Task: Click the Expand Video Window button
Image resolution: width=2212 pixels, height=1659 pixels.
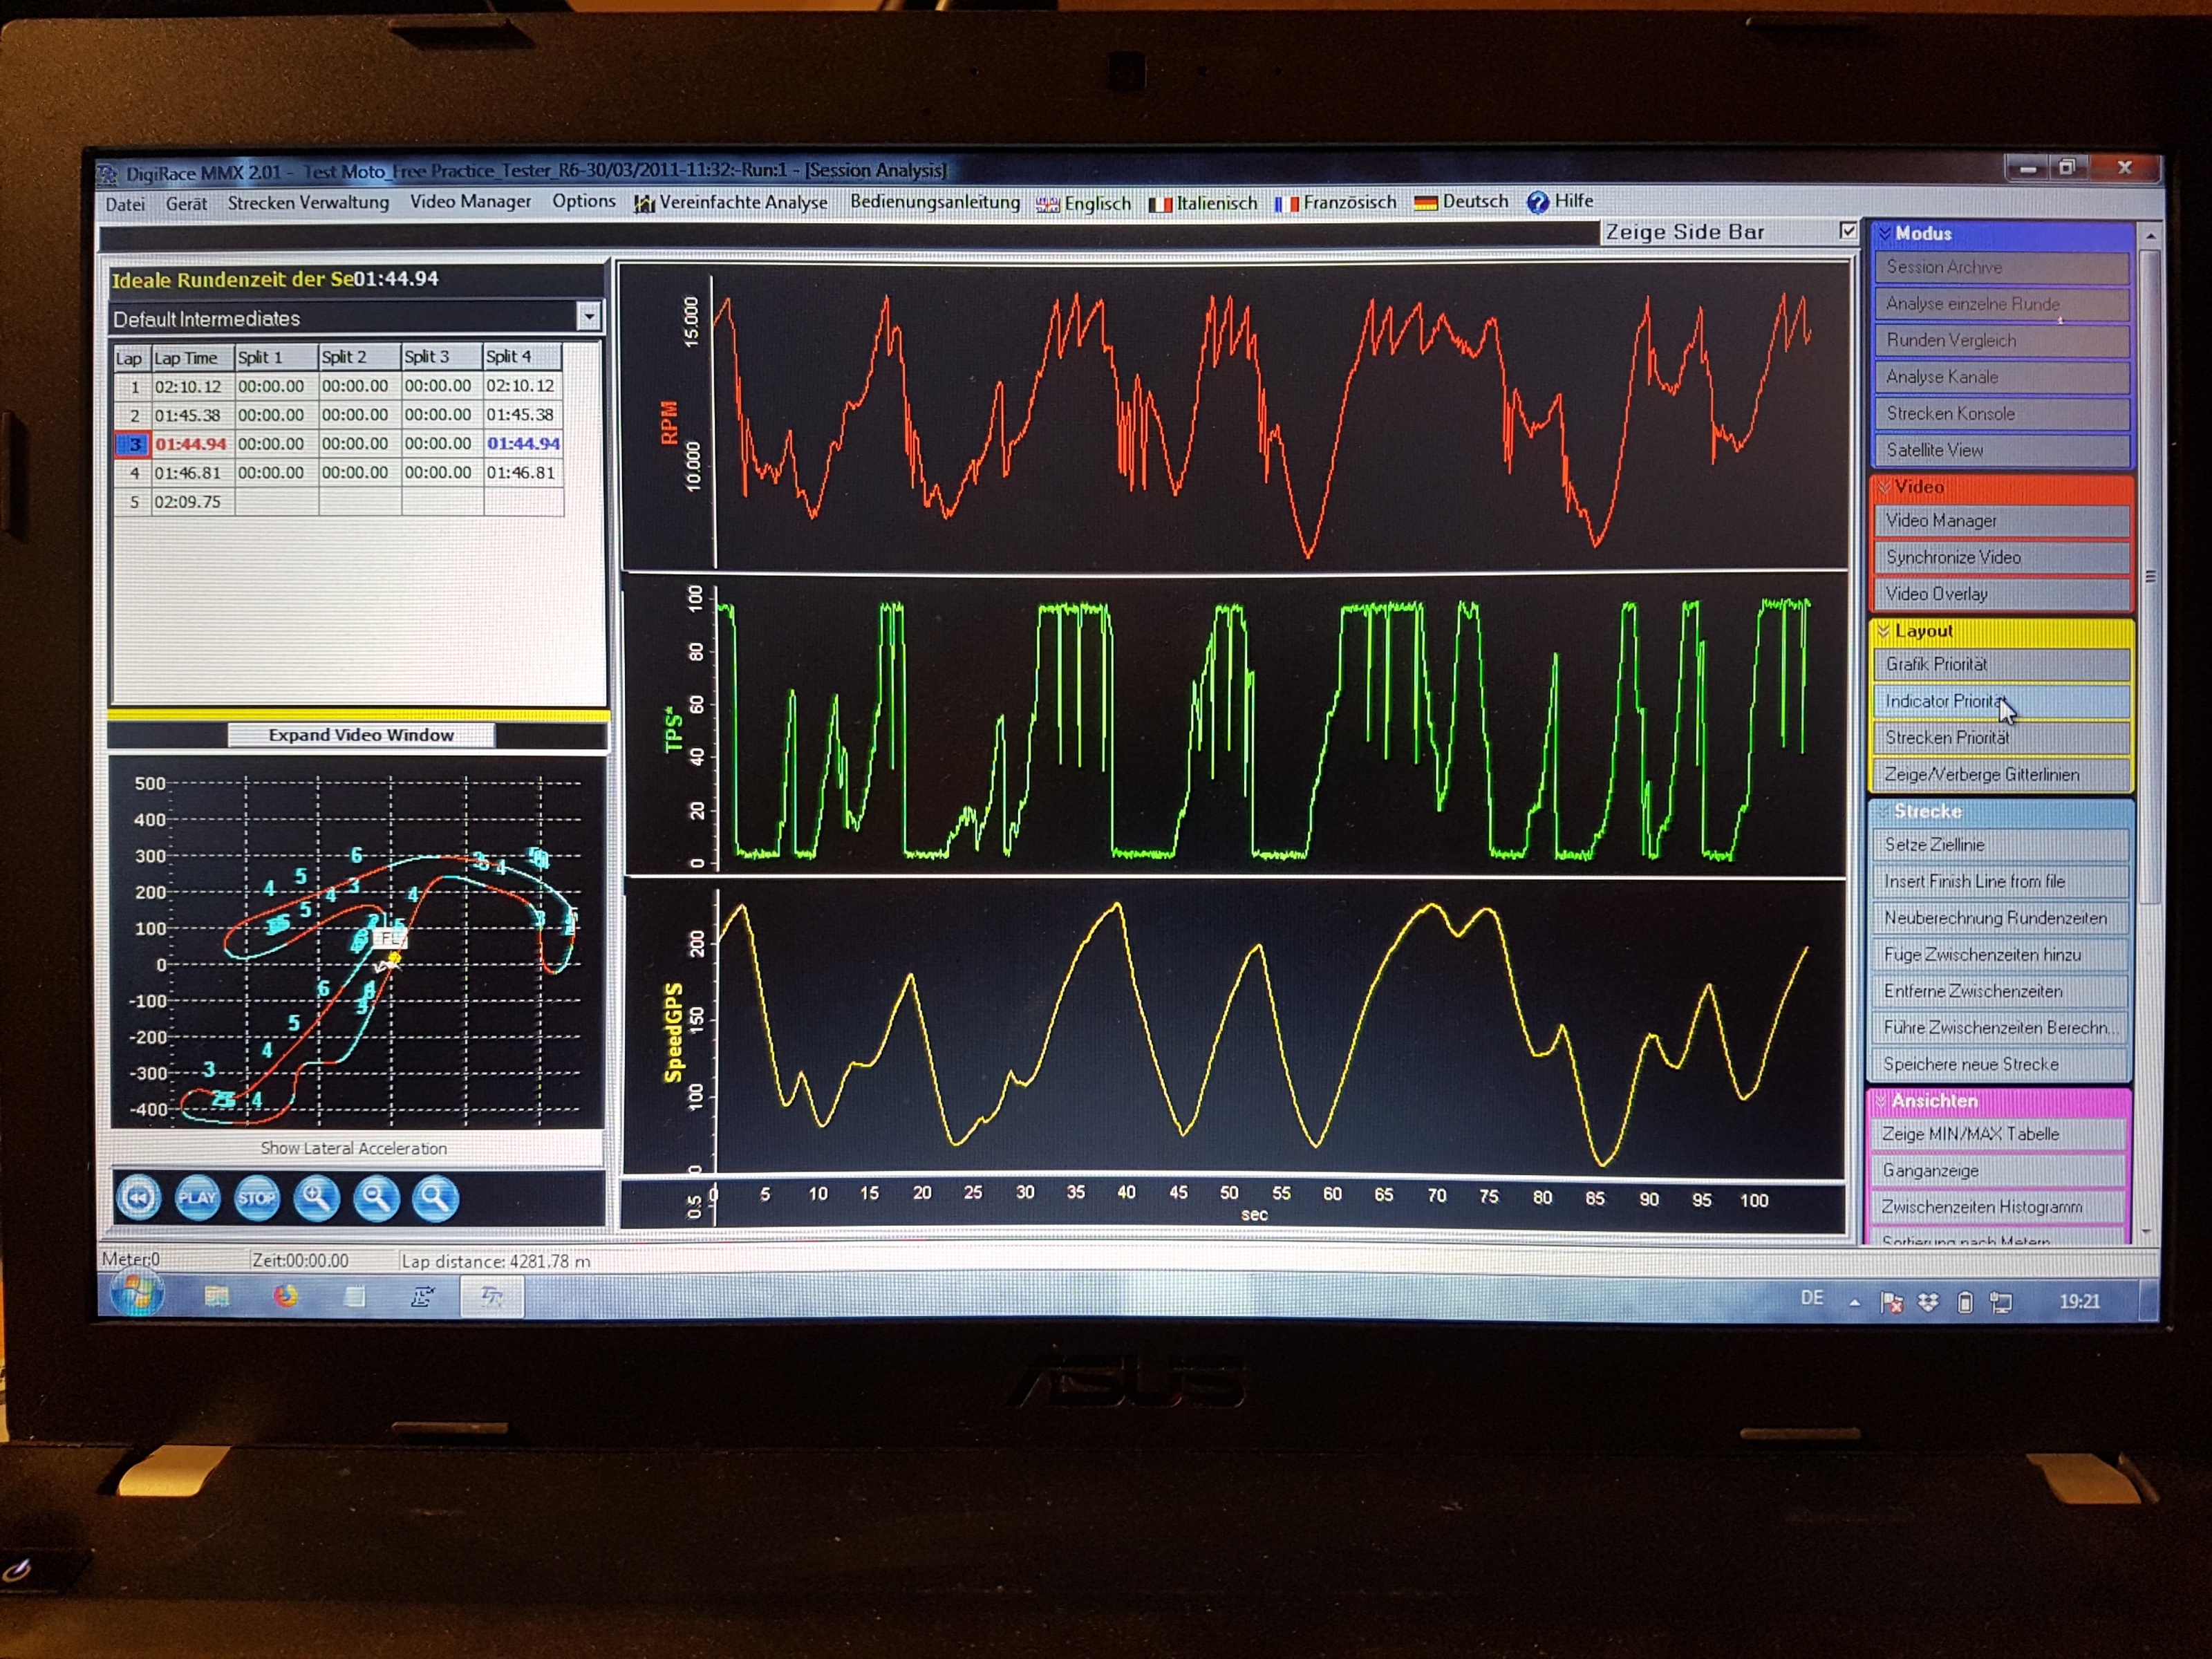Action: tap(361, 735)
